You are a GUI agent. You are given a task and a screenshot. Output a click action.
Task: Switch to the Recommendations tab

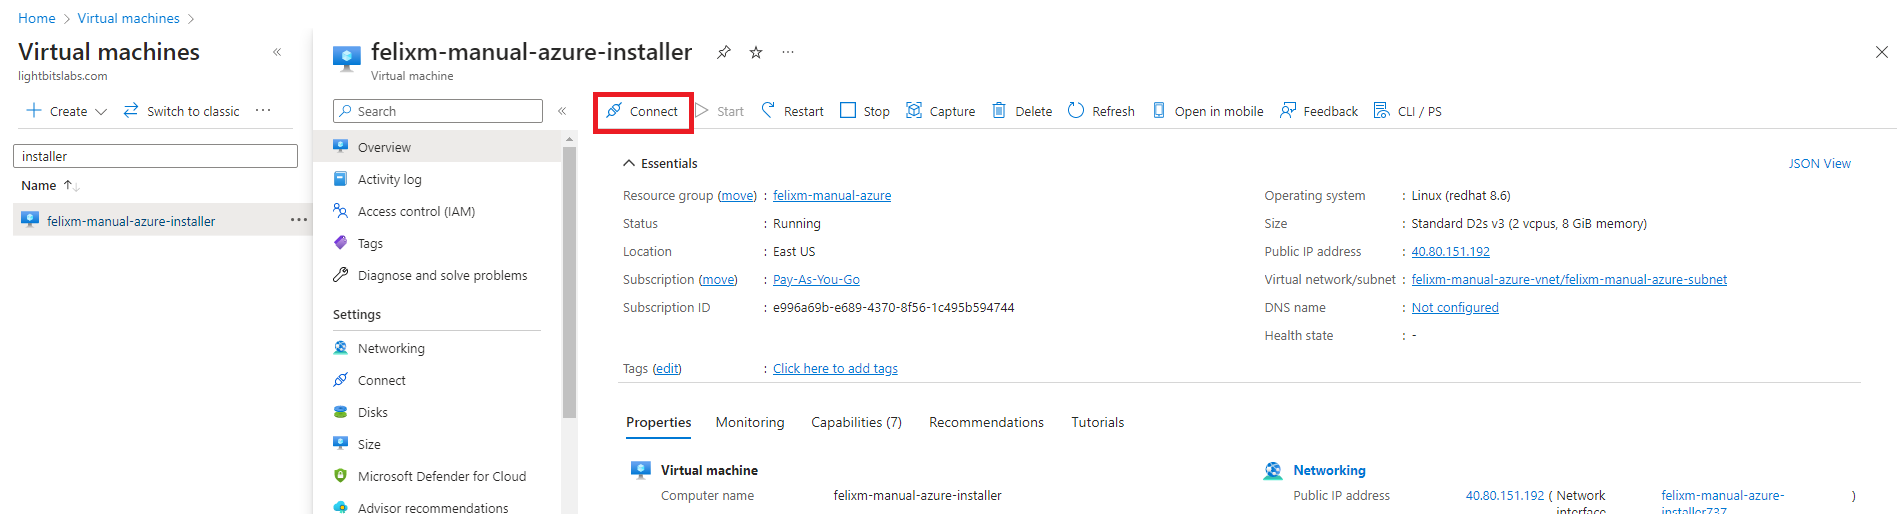point(986,422)
